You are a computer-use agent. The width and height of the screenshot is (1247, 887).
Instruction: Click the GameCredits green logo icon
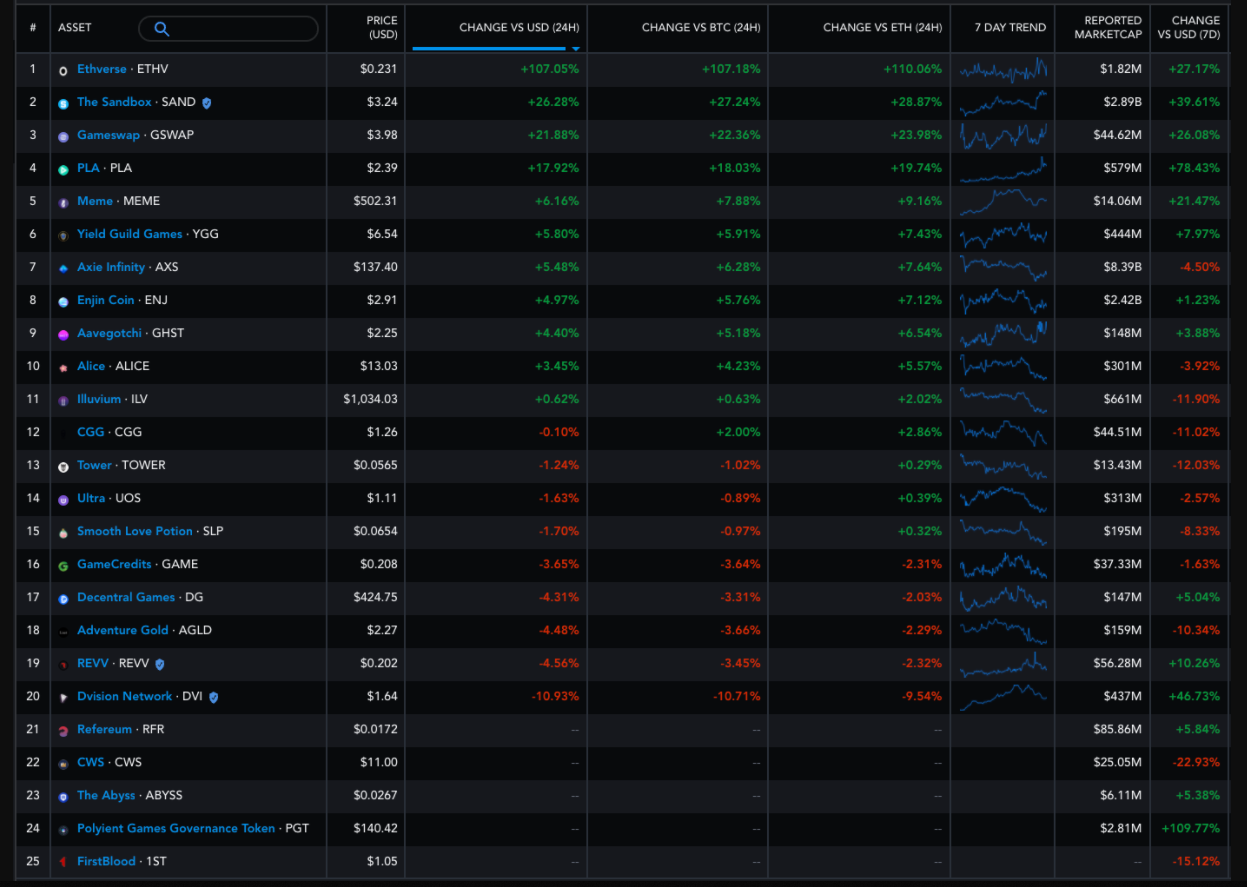tap(63, 565)
